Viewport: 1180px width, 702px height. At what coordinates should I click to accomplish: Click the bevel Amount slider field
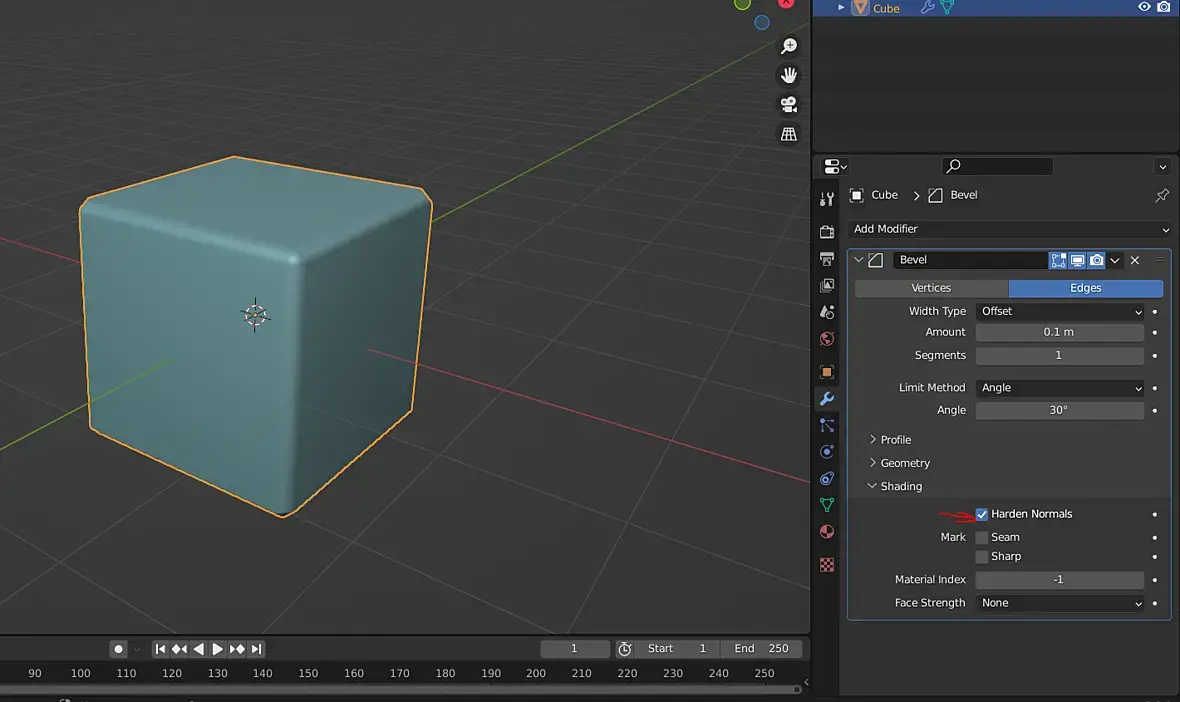pos(1060,332)
